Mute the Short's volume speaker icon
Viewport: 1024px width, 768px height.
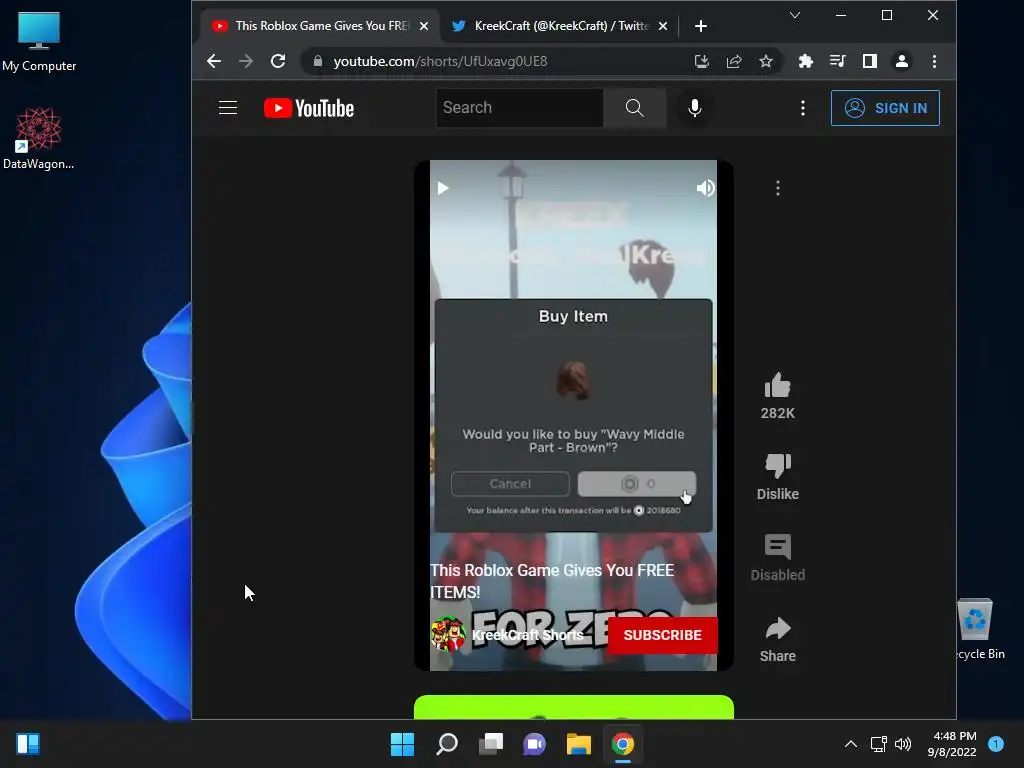point(705,188)
